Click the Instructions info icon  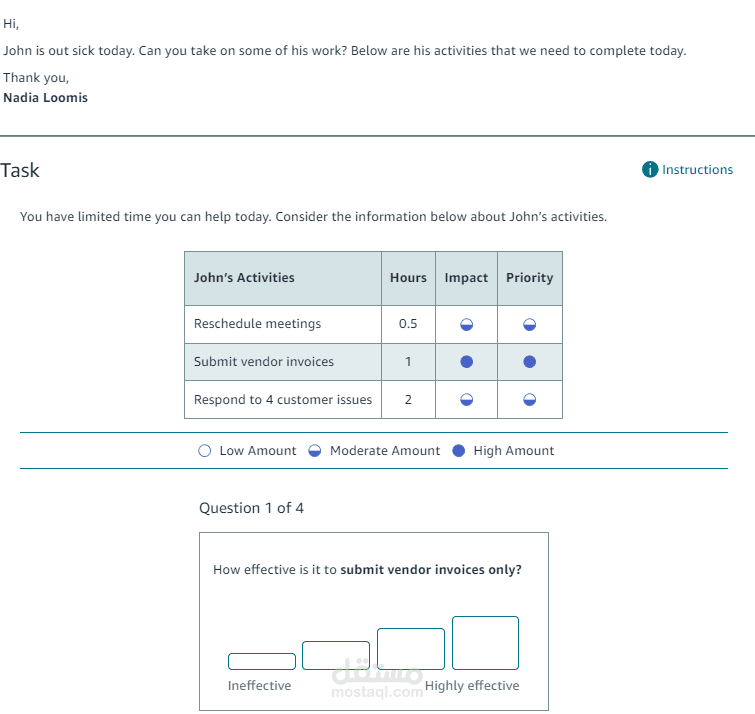coord(650,169)
